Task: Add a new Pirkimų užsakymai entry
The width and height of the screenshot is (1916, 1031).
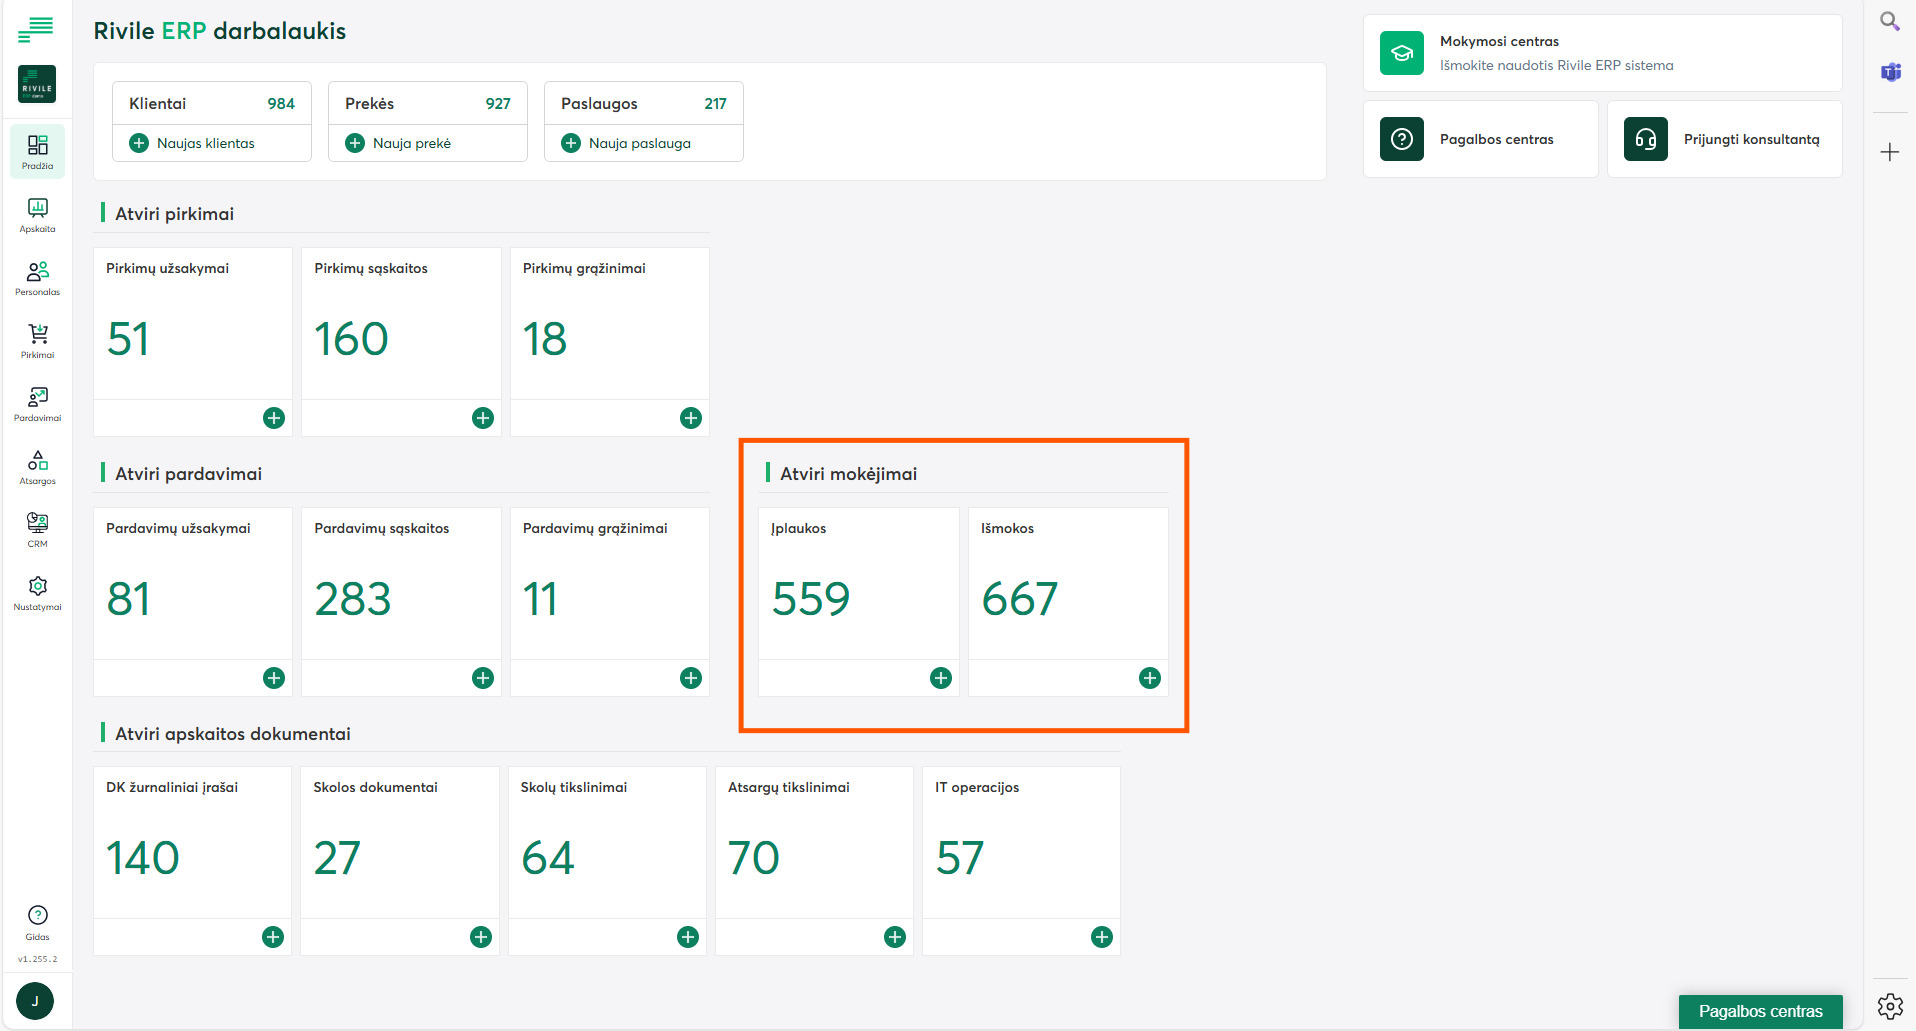Action: click(274, 418)
